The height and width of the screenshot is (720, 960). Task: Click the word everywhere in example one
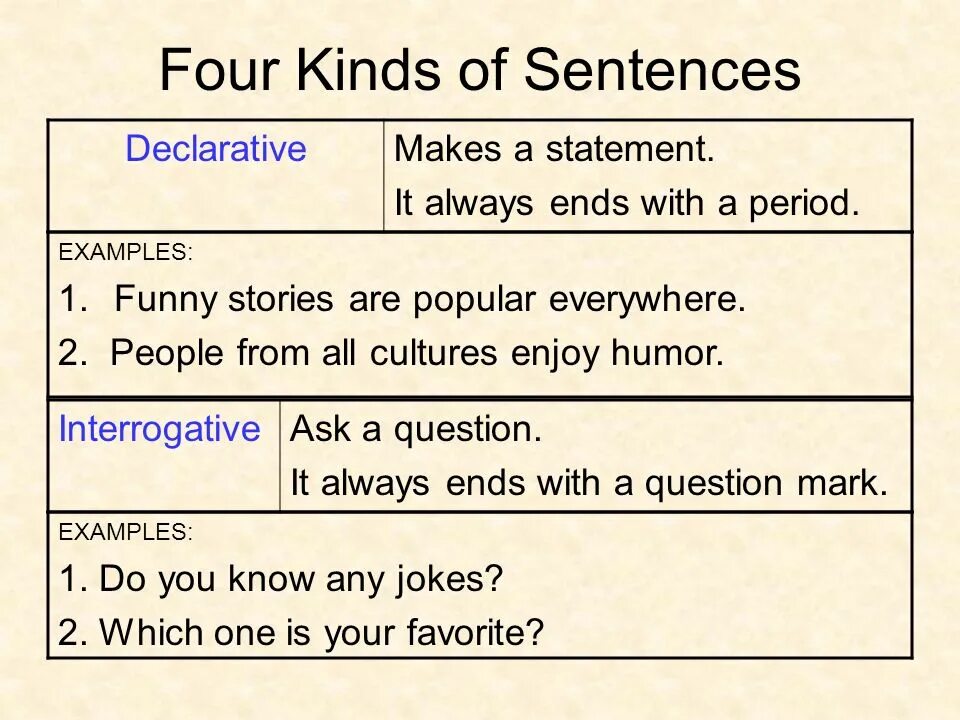point(647,299)
